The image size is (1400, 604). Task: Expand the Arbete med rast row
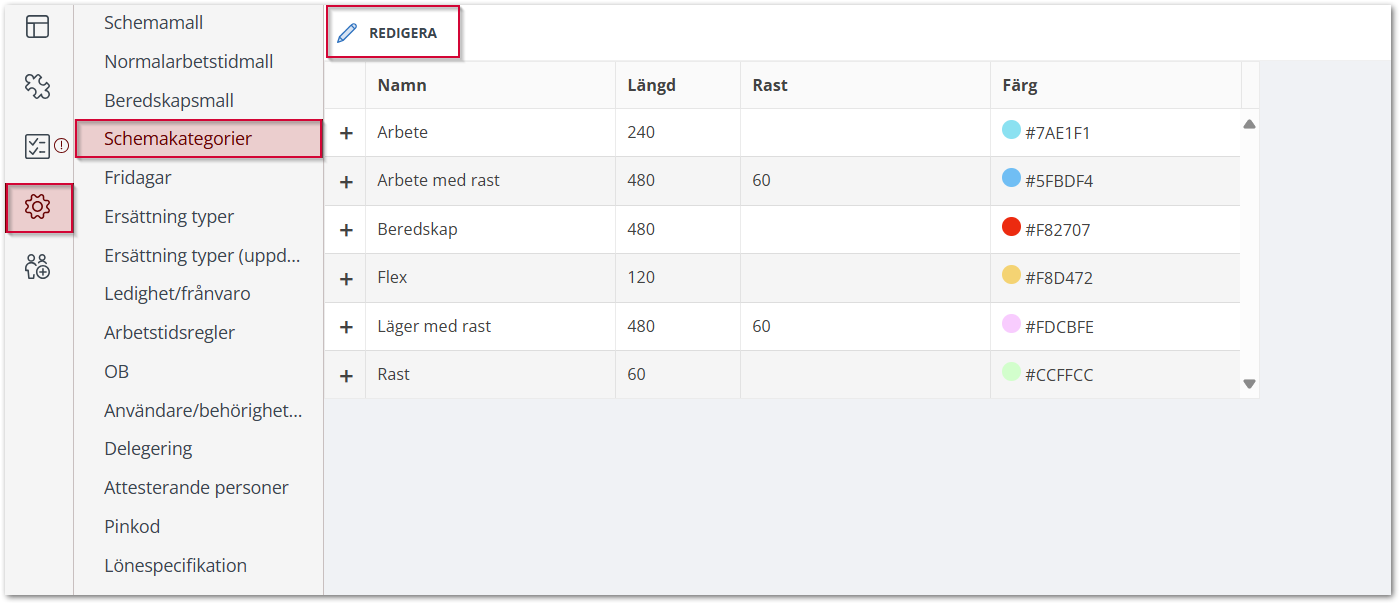pos(346,182)
